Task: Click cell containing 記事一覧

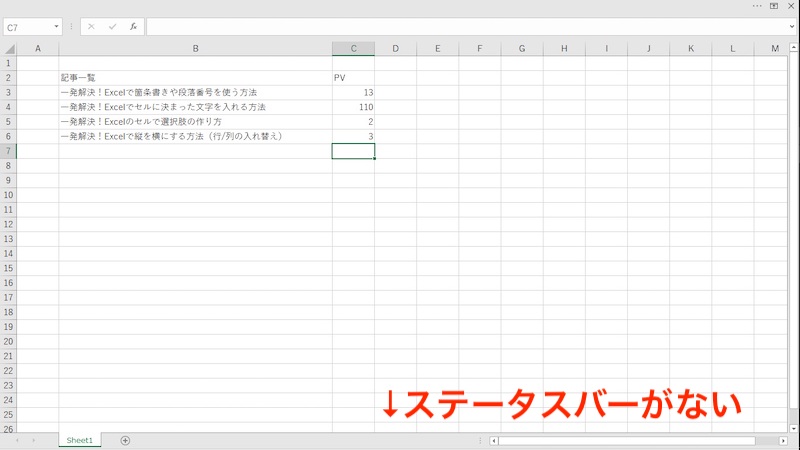Action: click(195, 78)
